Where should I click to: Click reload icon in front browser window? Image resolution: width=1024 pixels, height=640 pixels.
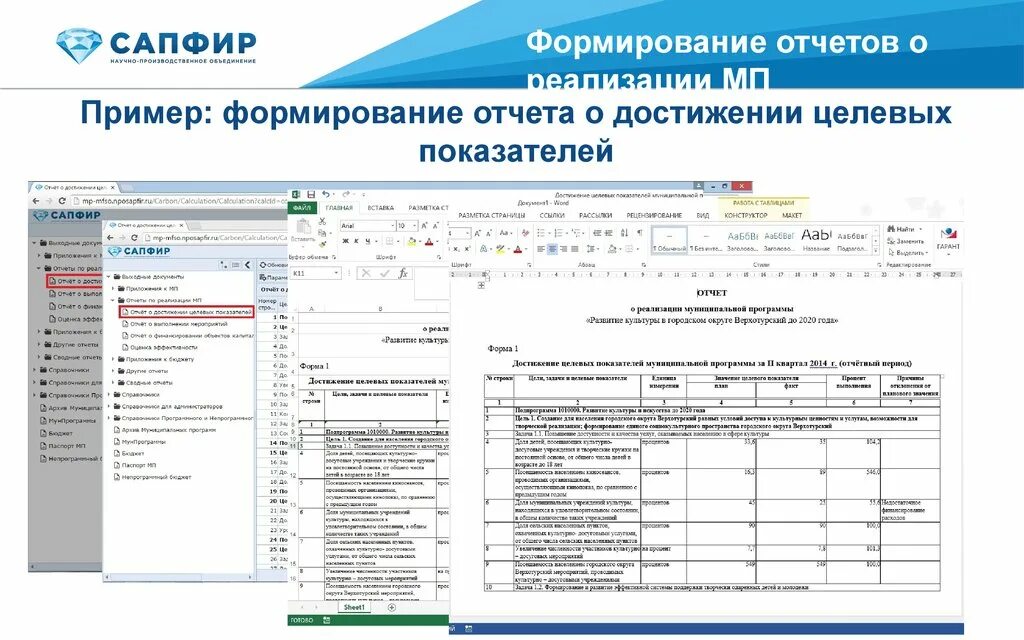[134, 238]
